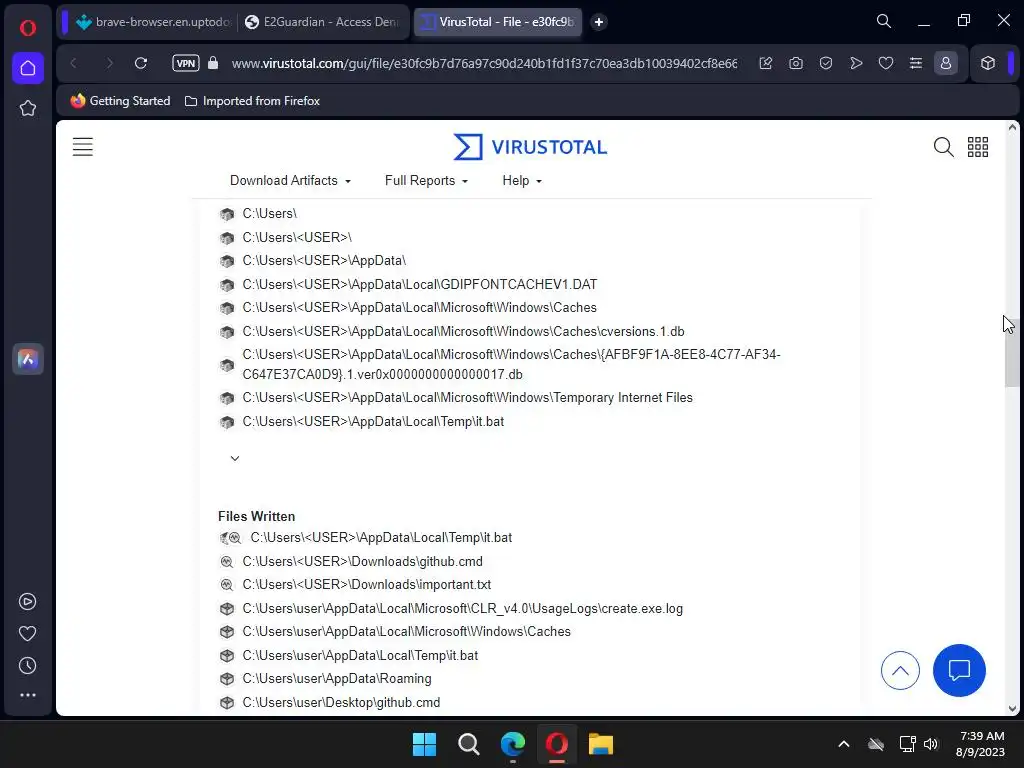Open Easy Setup sliders icon

[916, 63]
